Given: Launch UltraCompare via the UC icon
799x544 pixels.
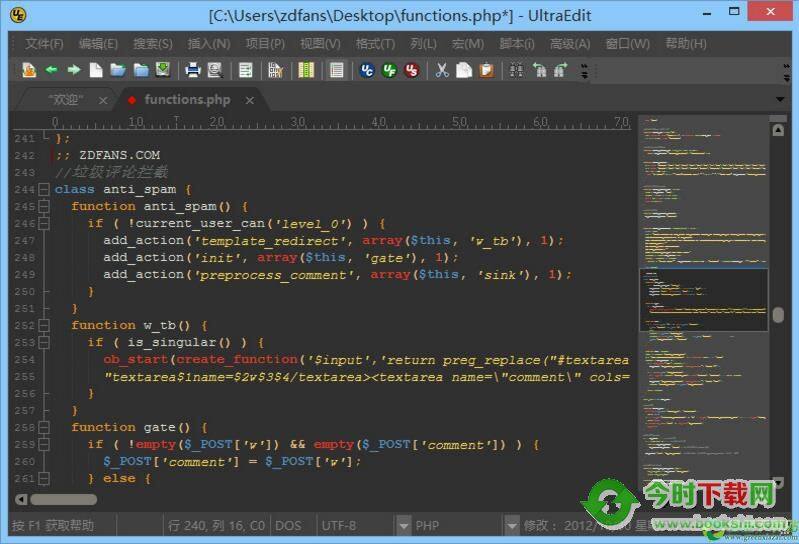Looking at the screenshot, I should [x=367, y=70].
